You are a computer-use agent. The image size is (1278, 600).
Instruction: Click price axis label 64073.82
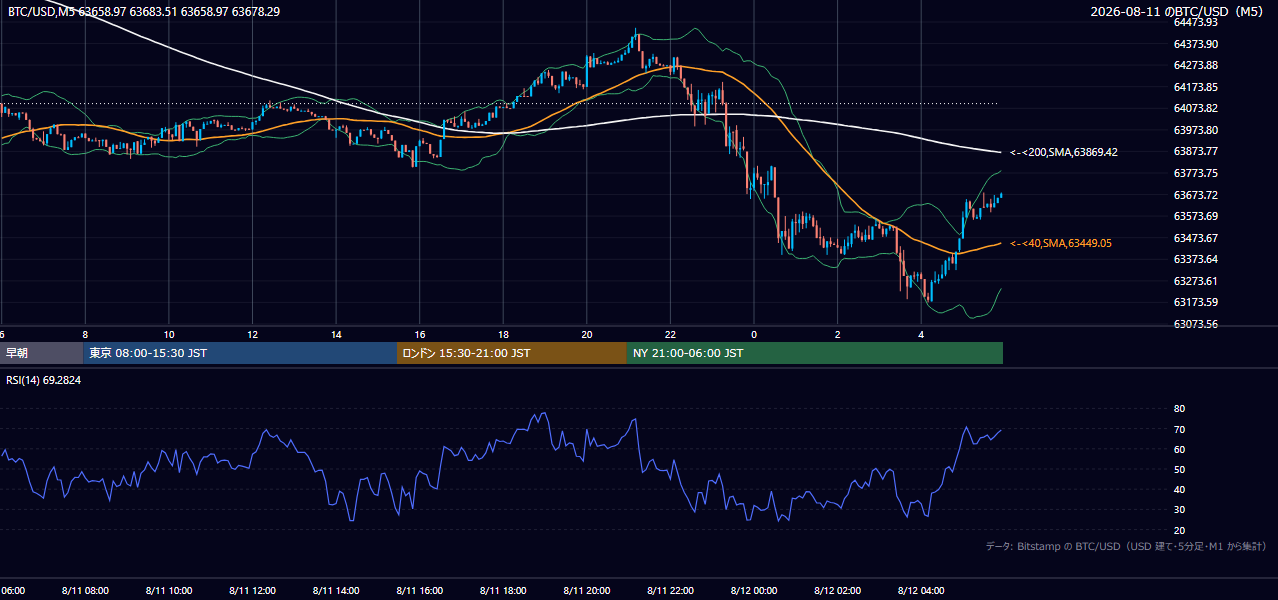coord(1195,108)
